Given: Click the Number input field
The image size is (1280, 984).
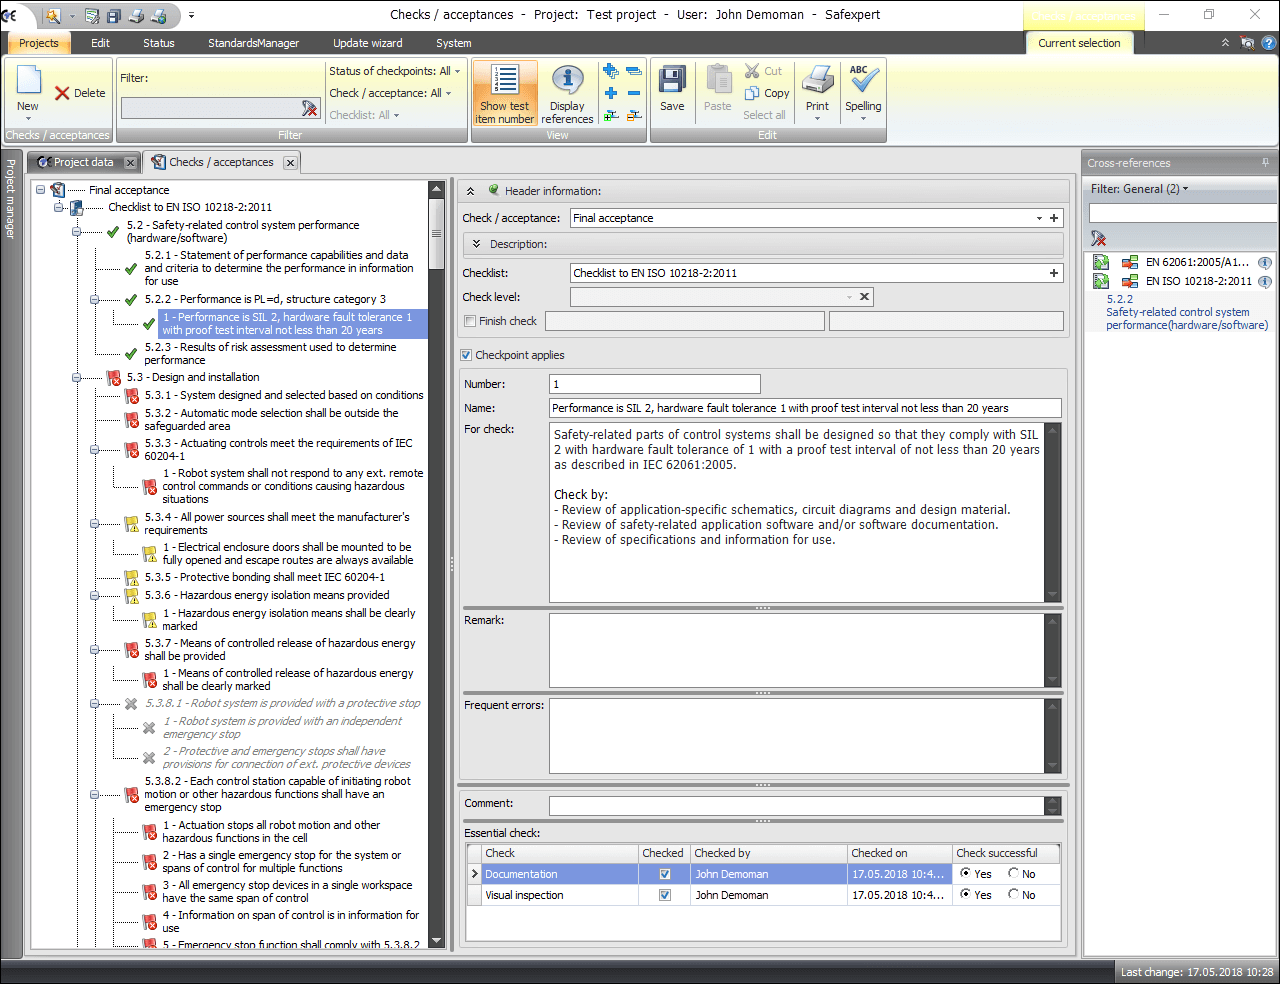Looking at the screenshot, I should click(x=655, y=384).
